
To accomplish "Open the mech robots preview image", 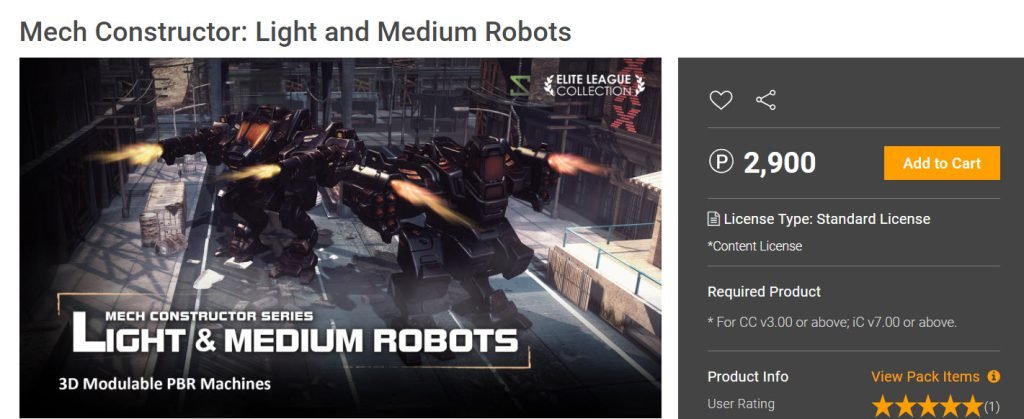I will click(x=340, y=238).
